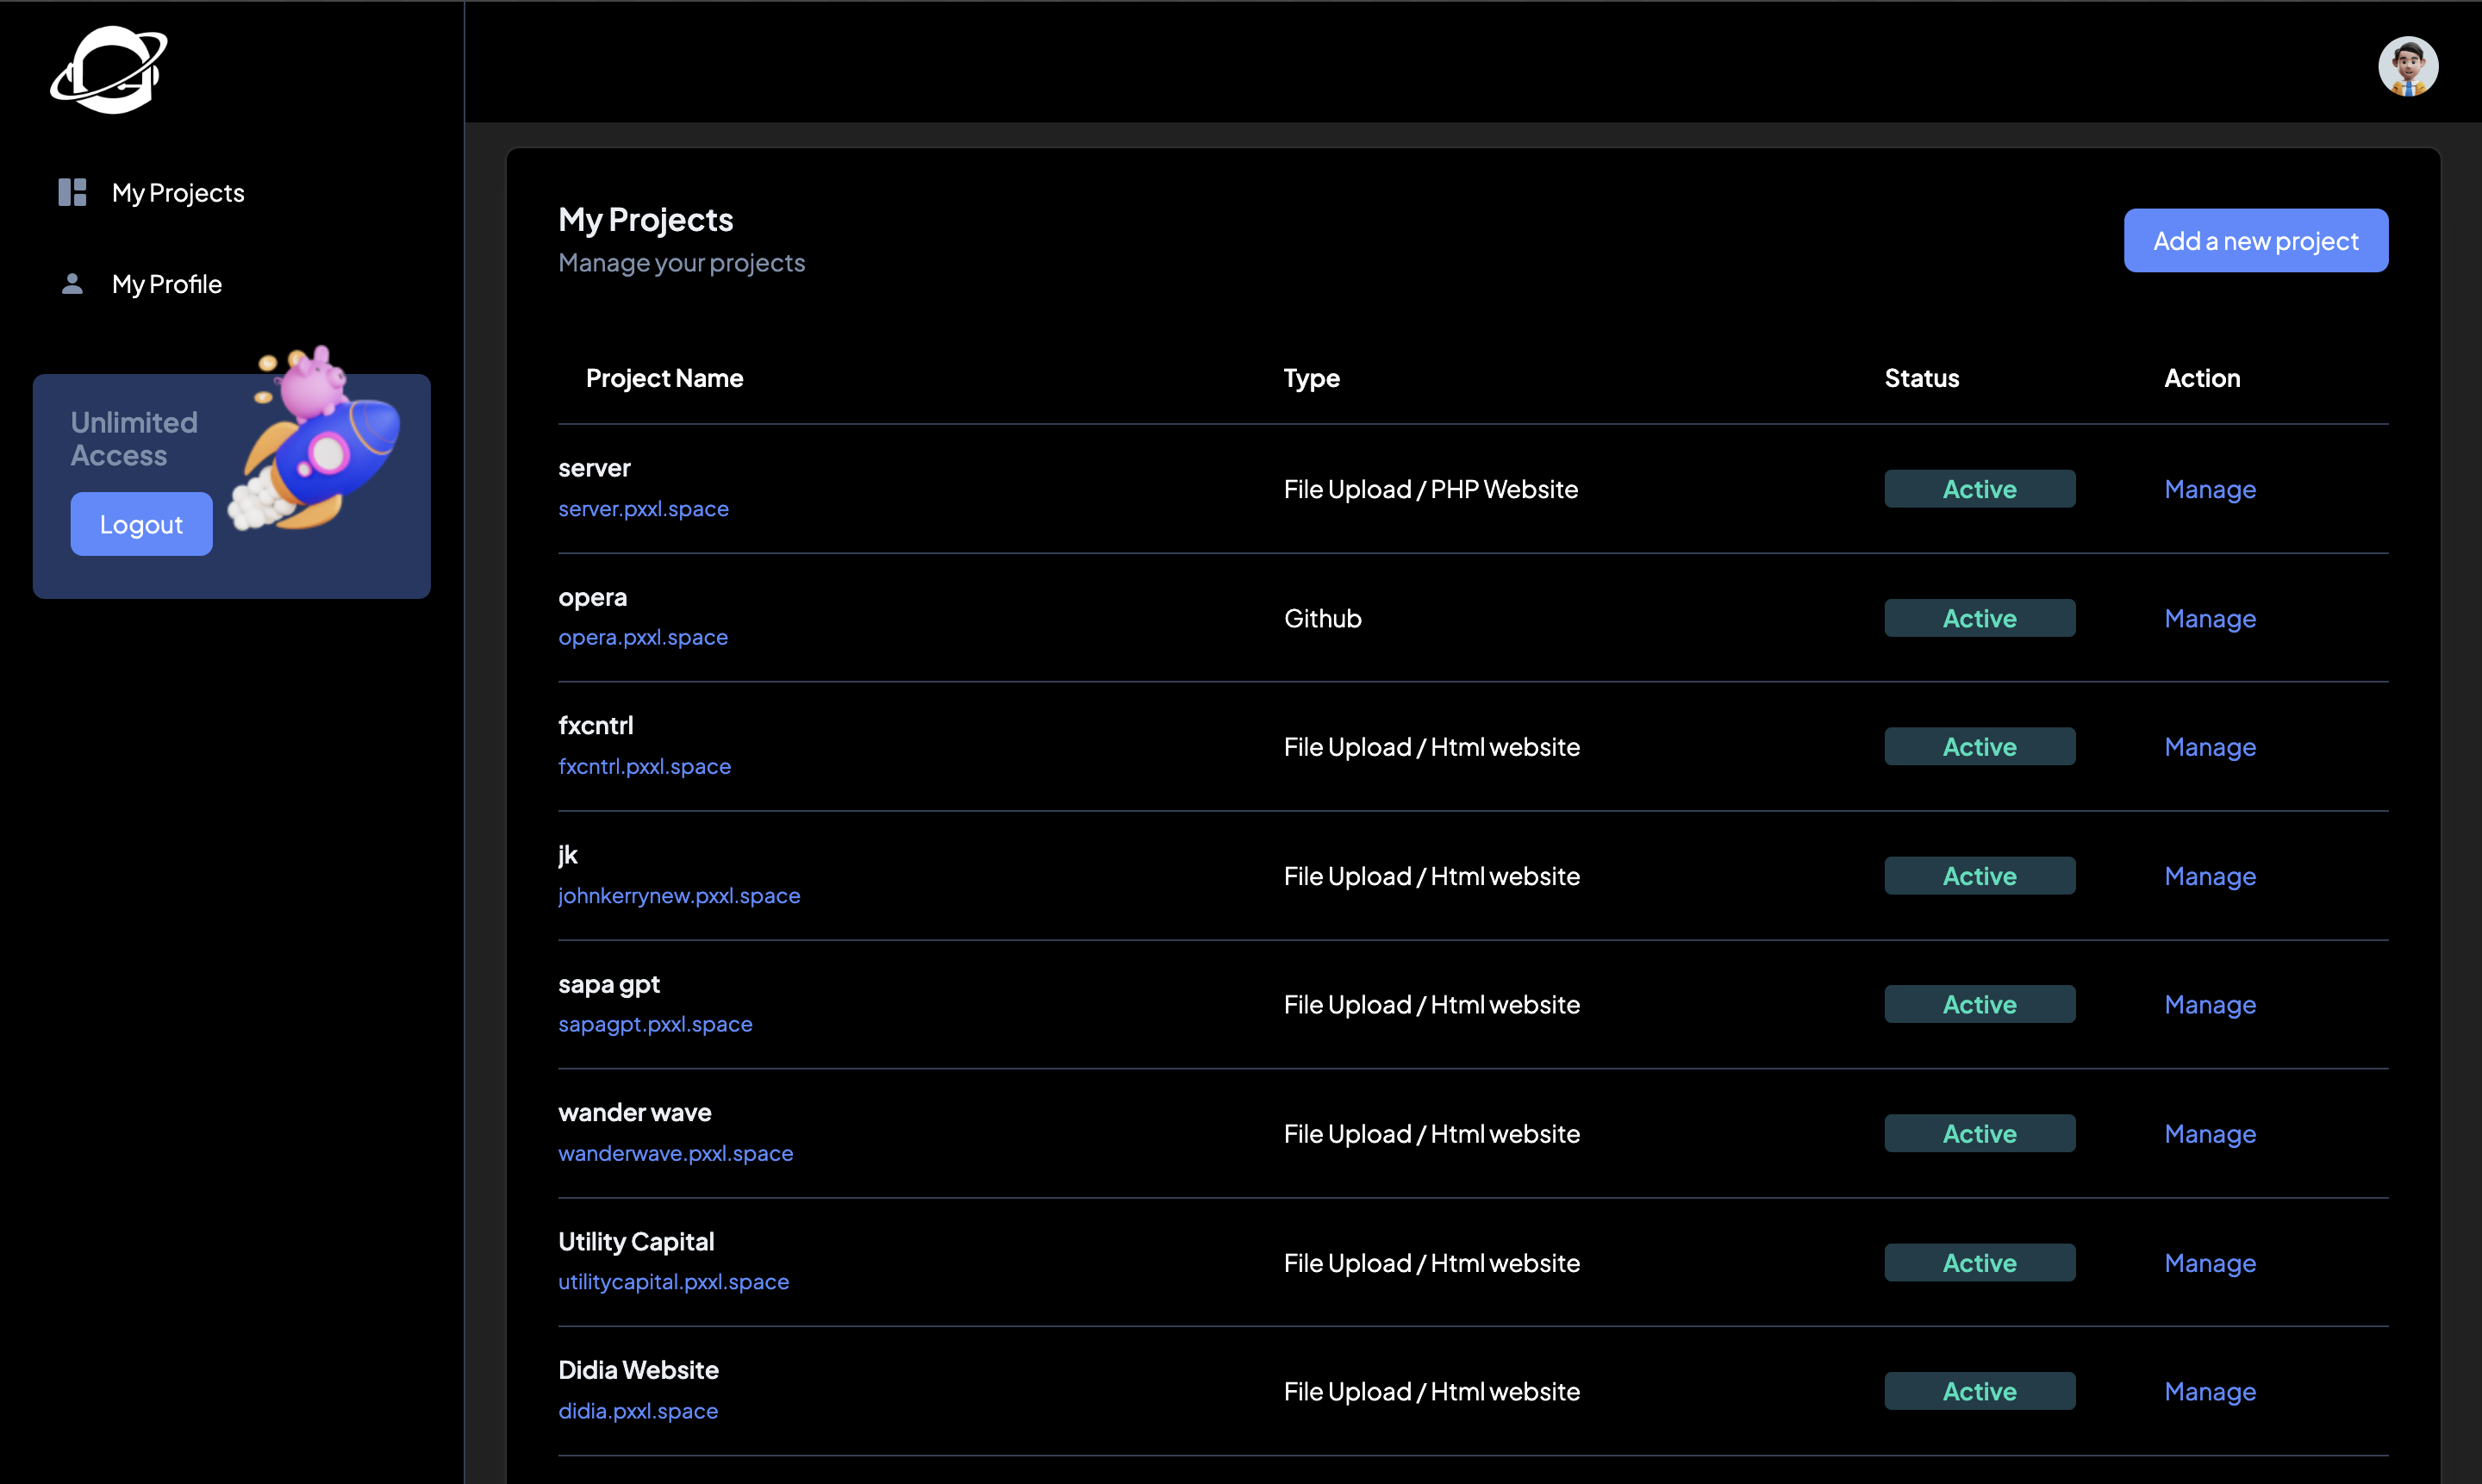Click the opera project name
2482x1484 pixels.
coord(592,597)
